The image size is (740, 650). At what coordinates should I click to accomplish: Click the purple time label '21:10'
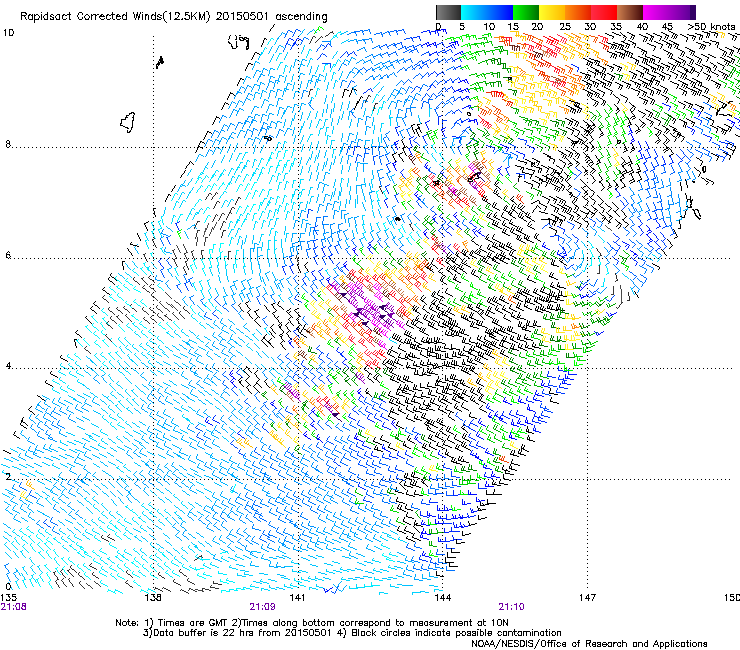click(512, 607)
